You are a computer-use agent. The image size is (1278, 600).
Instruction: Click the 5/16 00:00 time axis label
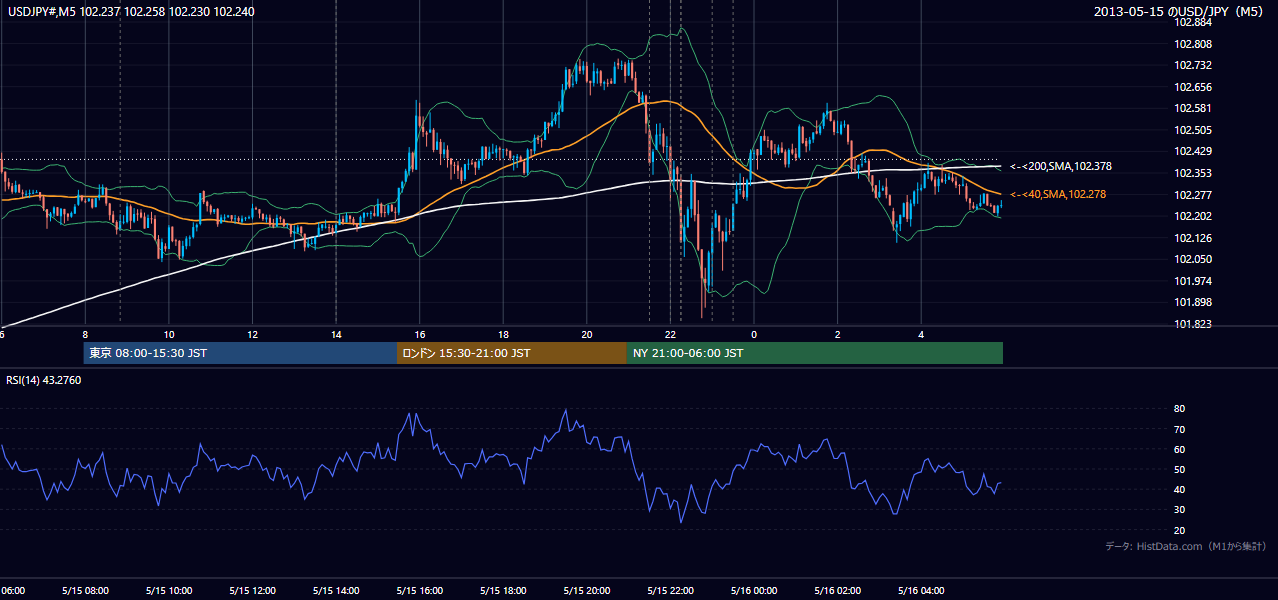coord(754,590)
